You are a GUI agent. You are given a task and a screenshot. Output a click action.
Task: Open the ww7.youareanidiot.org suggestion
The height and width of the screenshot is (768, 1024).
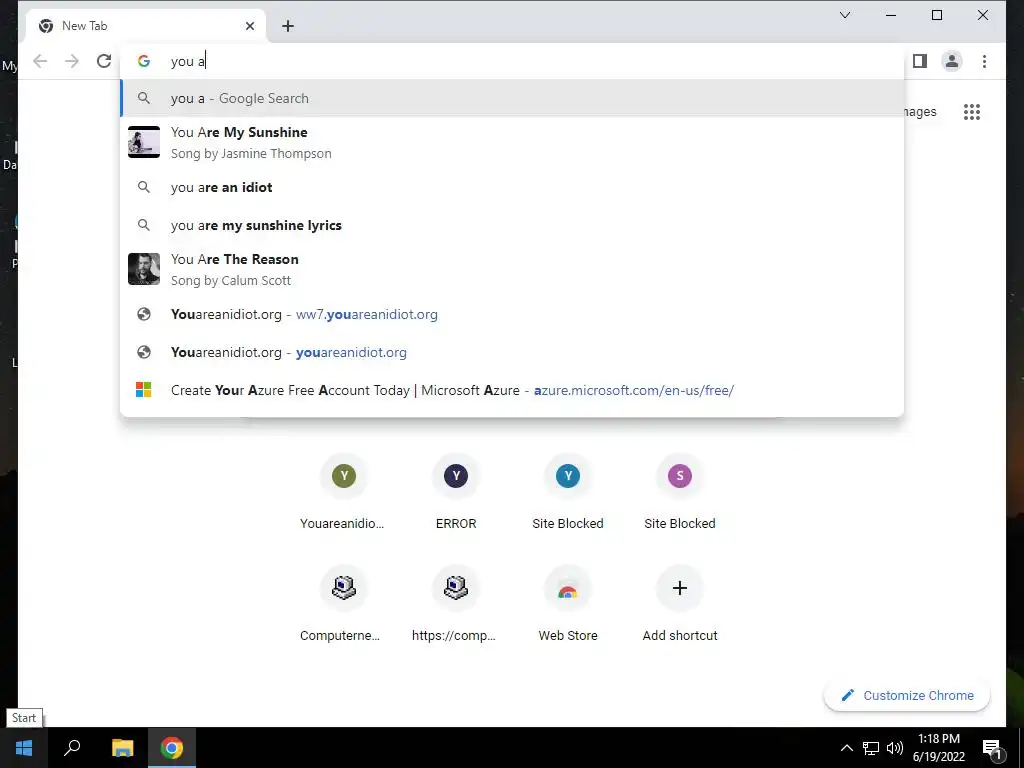coord(513,314)
